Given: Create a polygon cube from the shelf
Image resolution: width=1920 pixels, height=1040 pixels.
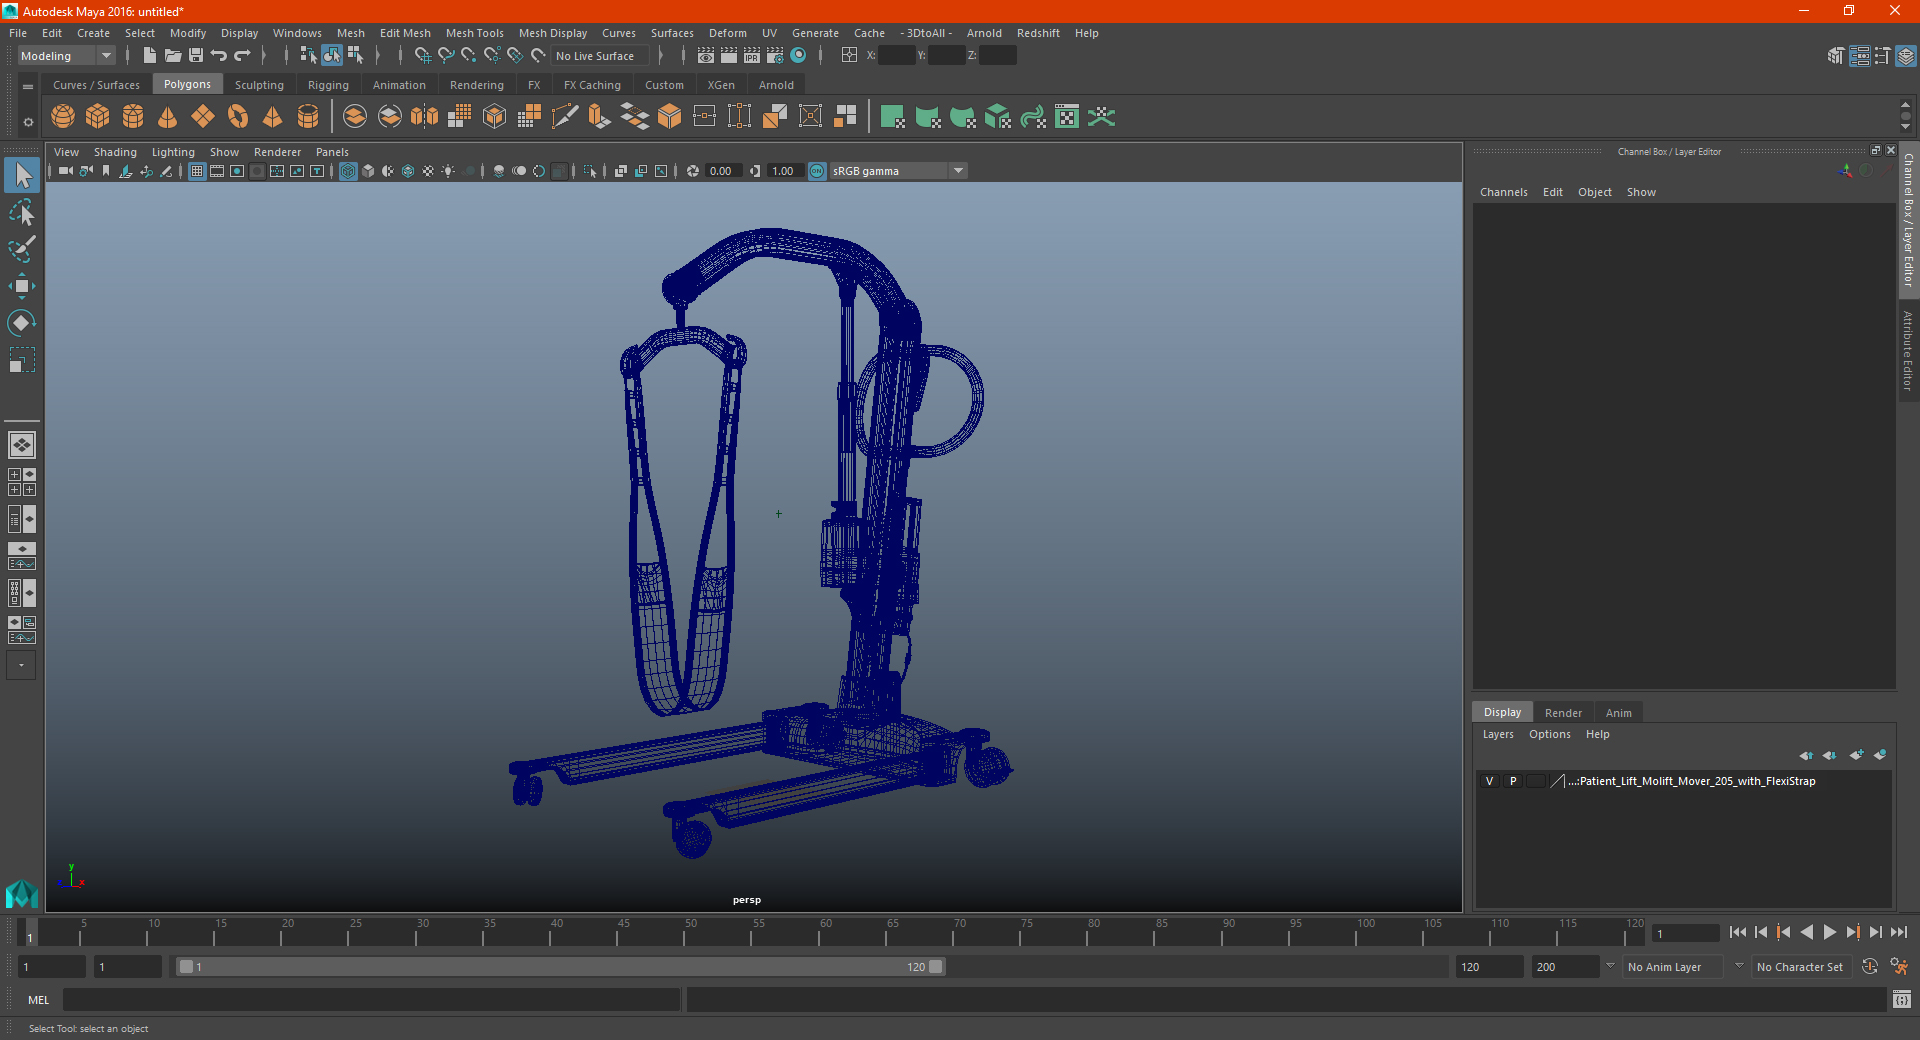Looking at the screenshot, I should (98, 117).
